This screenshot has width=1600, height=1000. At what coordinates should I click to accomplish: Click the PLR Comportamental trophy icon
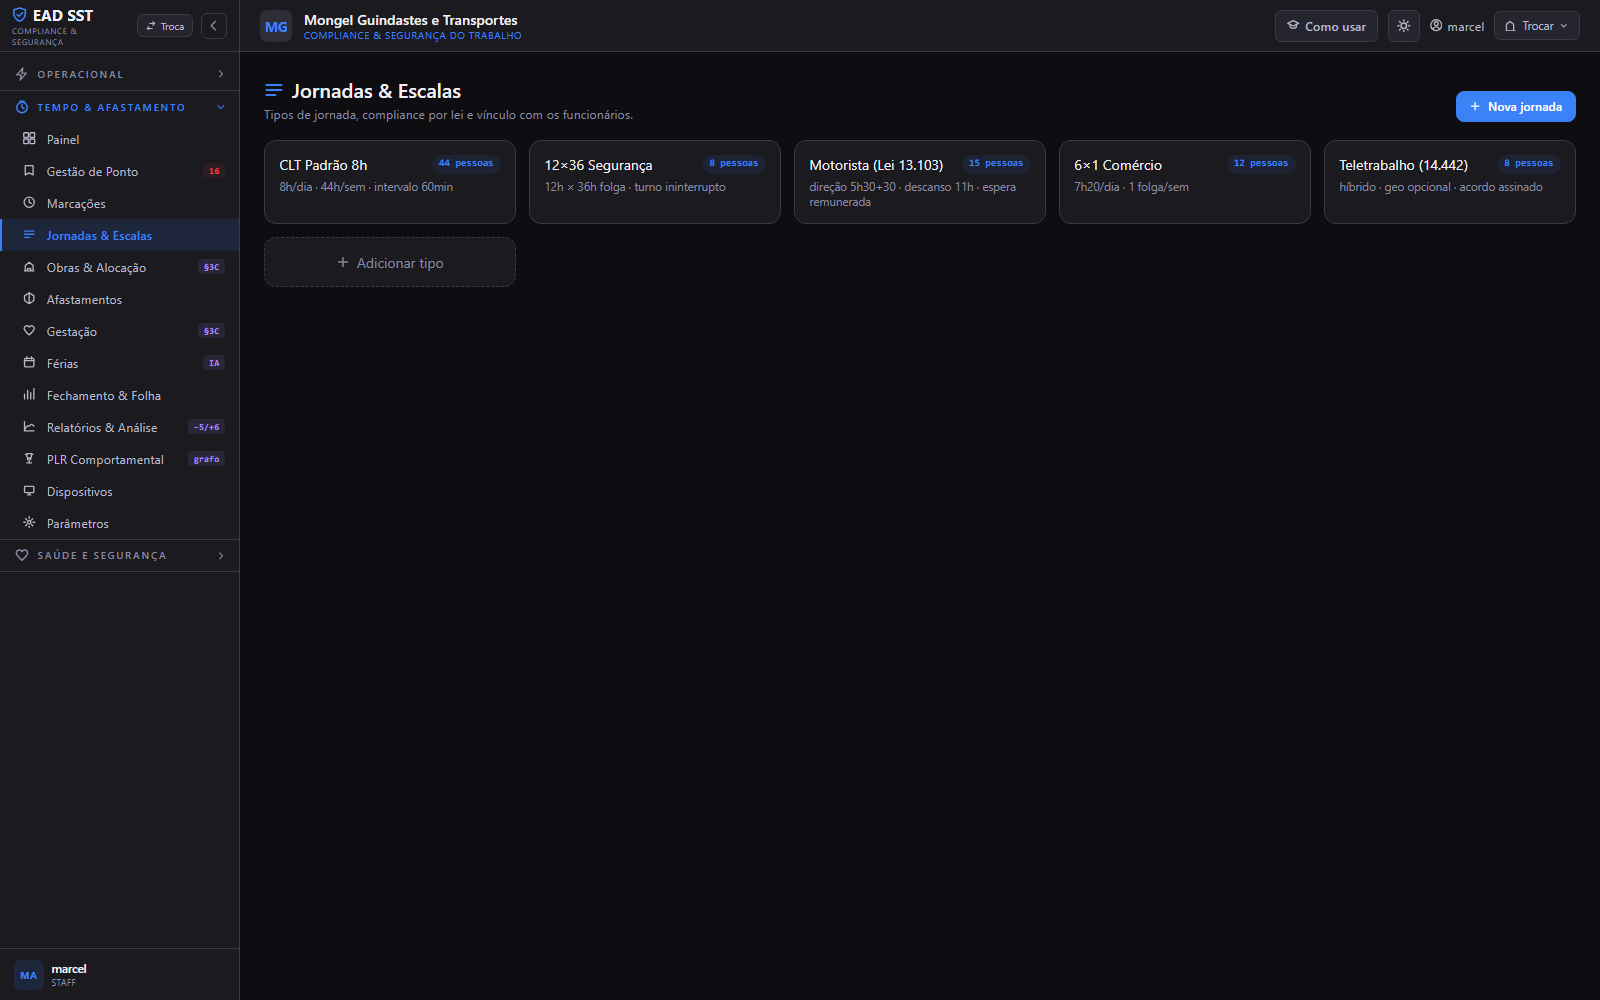[x=29, y=459]
